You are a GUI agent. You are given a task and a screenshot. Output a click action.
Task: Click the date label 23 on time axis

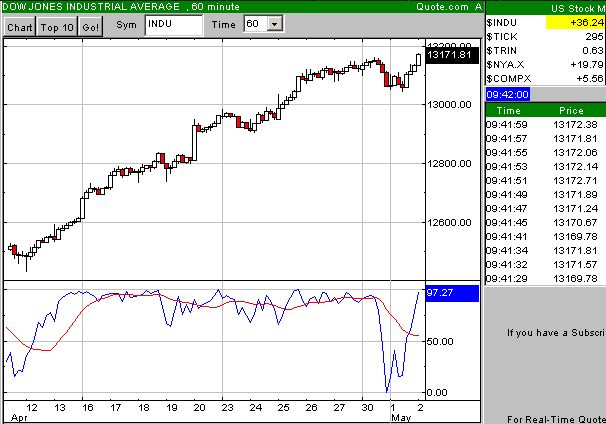pyautogui.click(x=227, y=407)
